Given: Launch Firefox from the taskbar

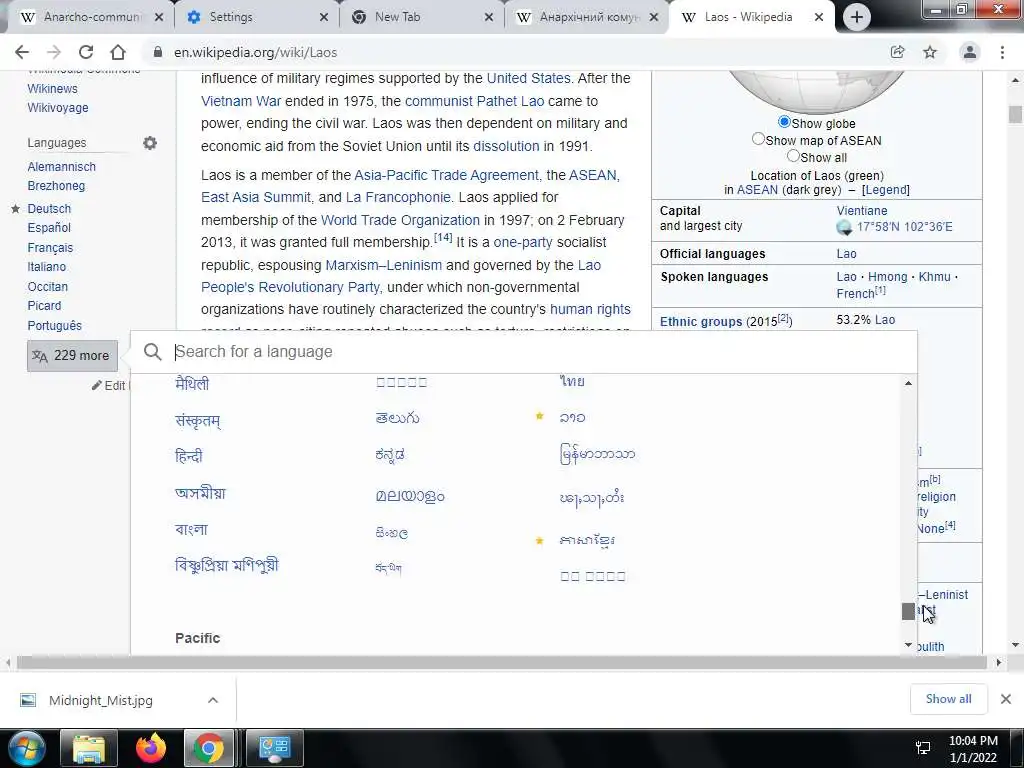Looking at the screenshot, I should (x=151, y=748).
